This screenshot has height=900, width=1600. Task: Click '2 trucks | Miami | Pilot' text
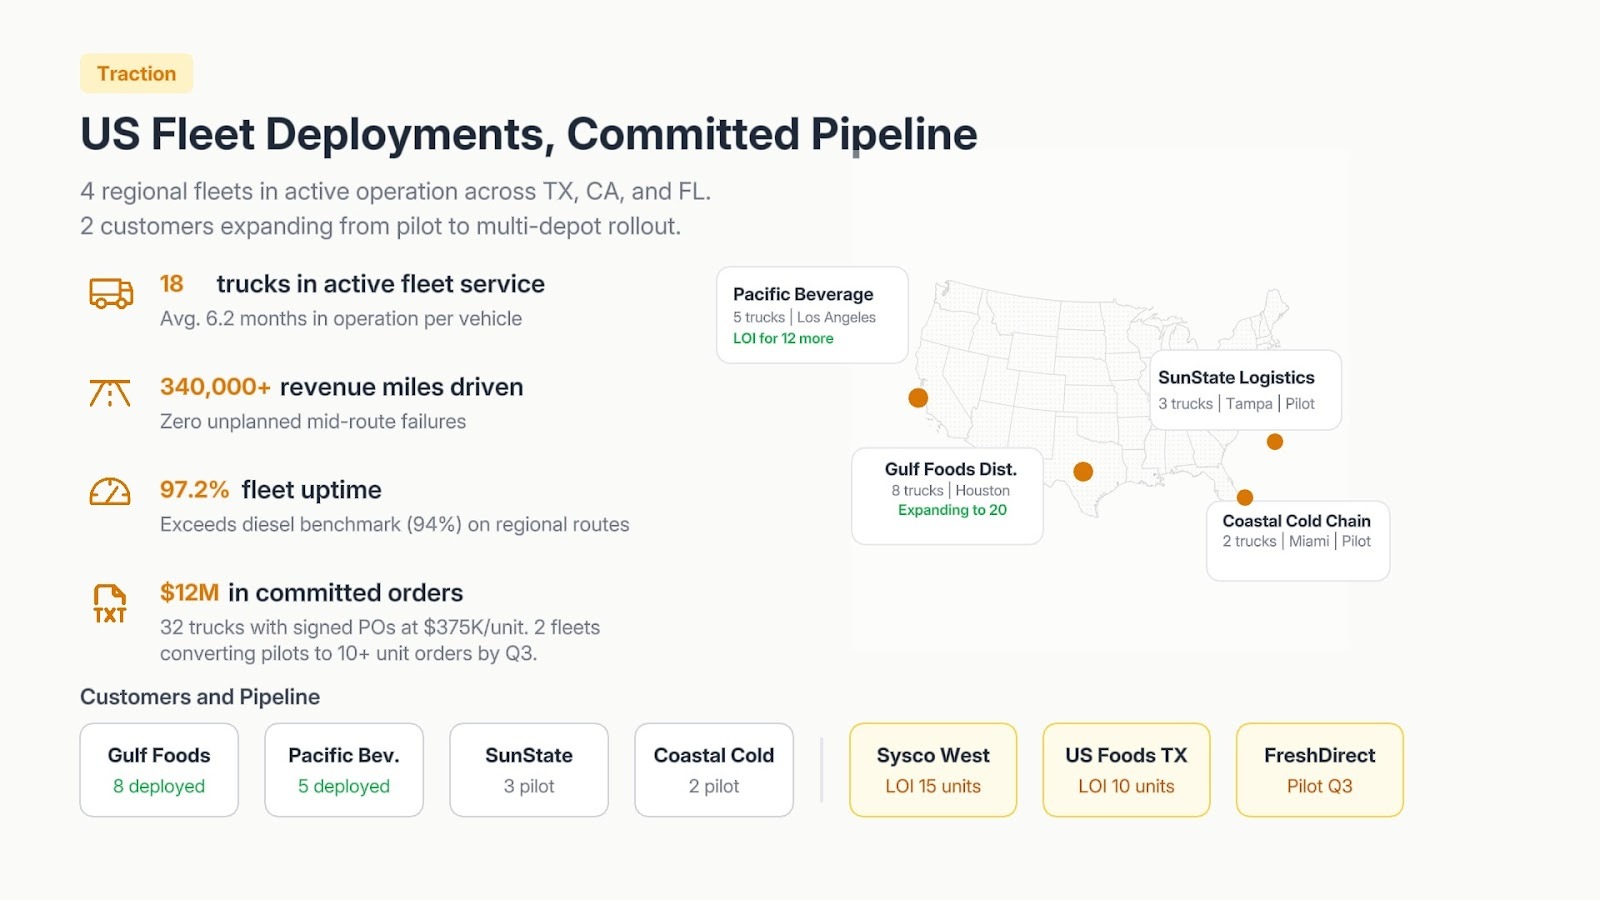[1297, 541]
